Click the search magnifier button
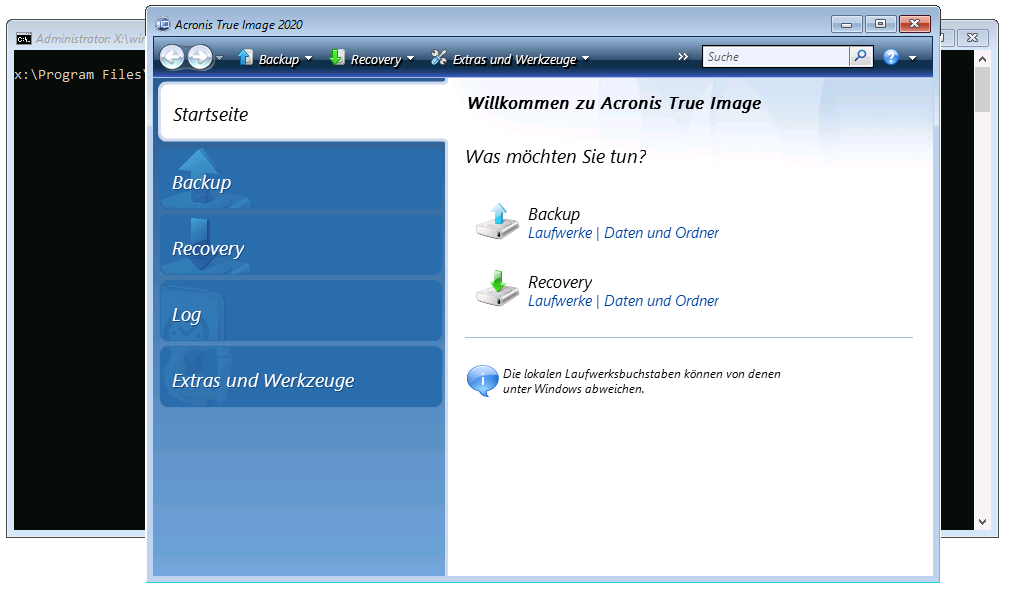Screen dimensions: 1011x591 tap(861, 57)
